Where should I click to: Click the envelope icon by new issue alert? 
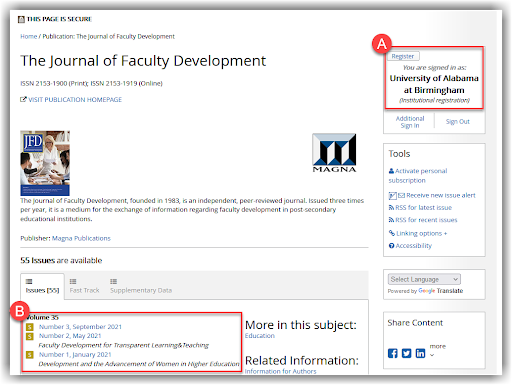(401, 195)
